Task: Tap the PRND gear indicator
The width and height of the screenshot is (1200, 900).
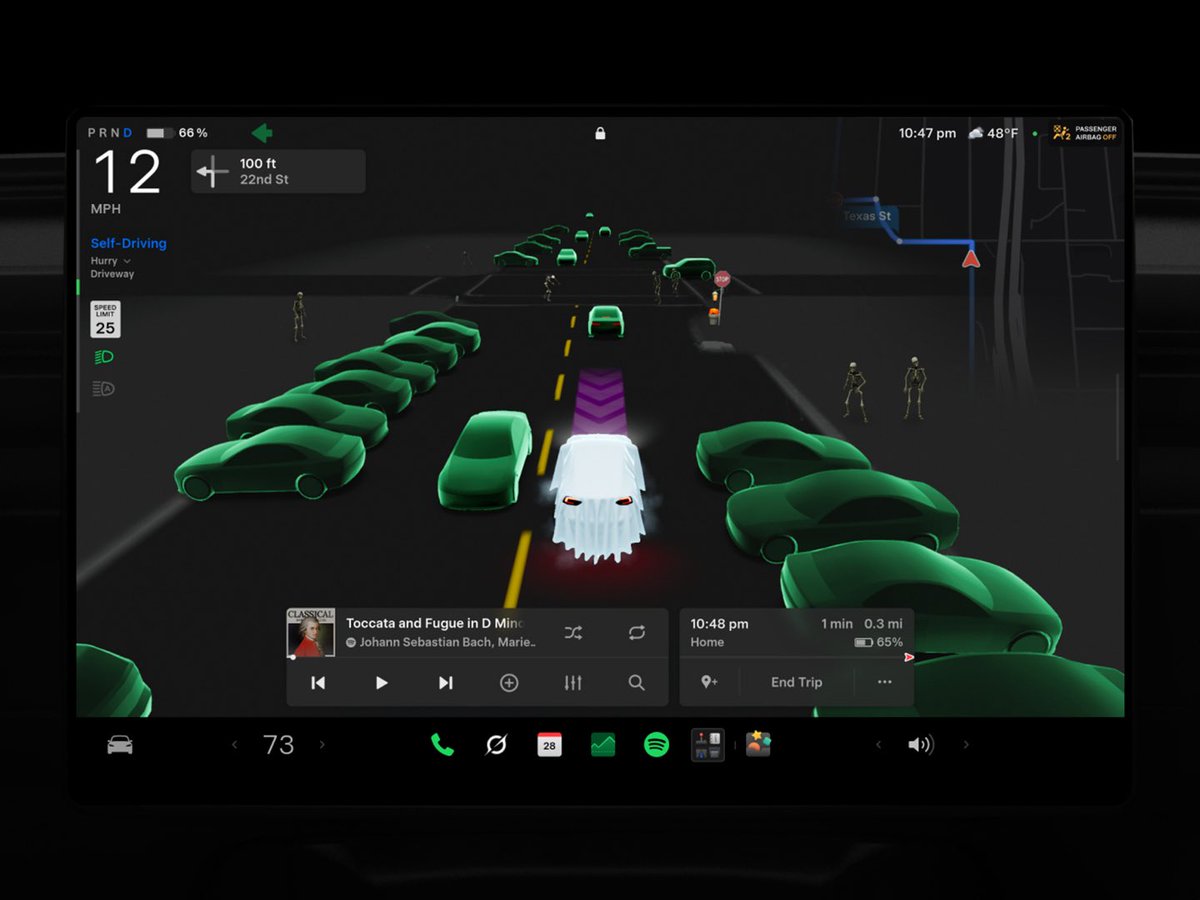Action: (110, 133)
